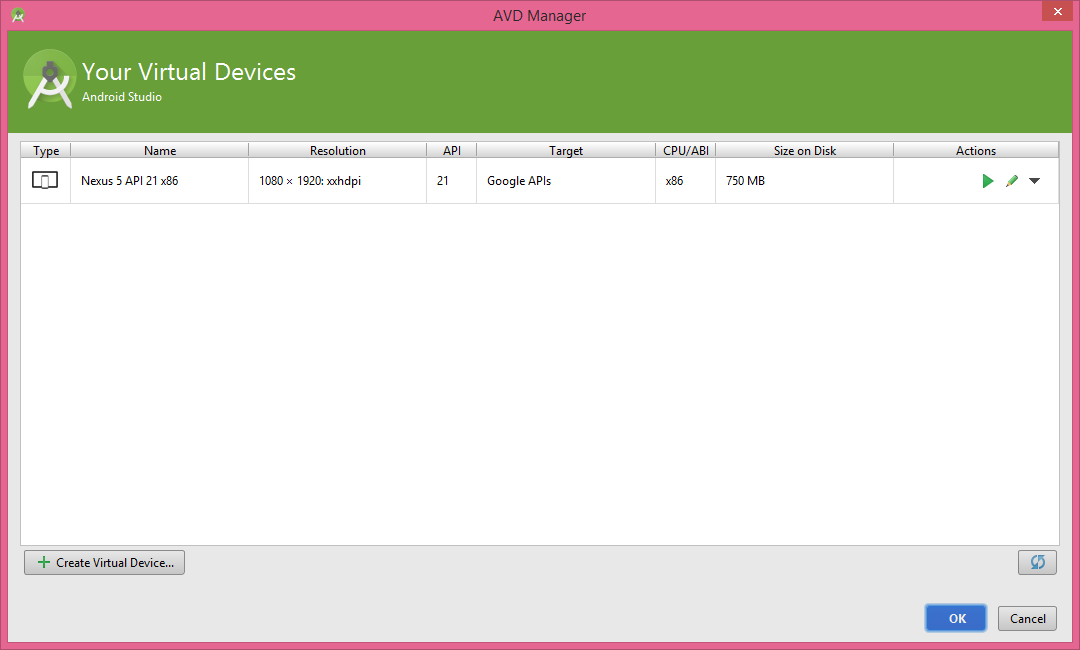Sort by the Resolution column header

coord(338,150)
